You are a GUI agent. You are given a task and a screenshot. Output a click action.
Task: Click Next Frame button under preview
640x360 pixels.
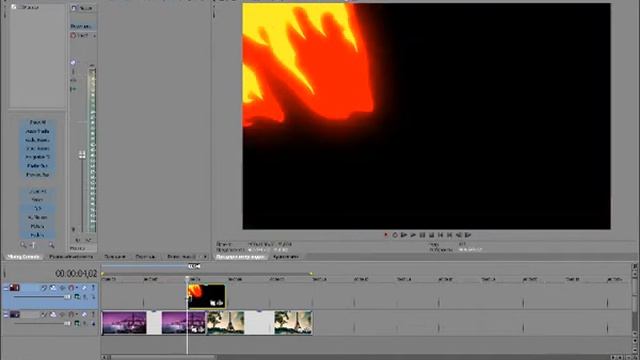(468, 235)
